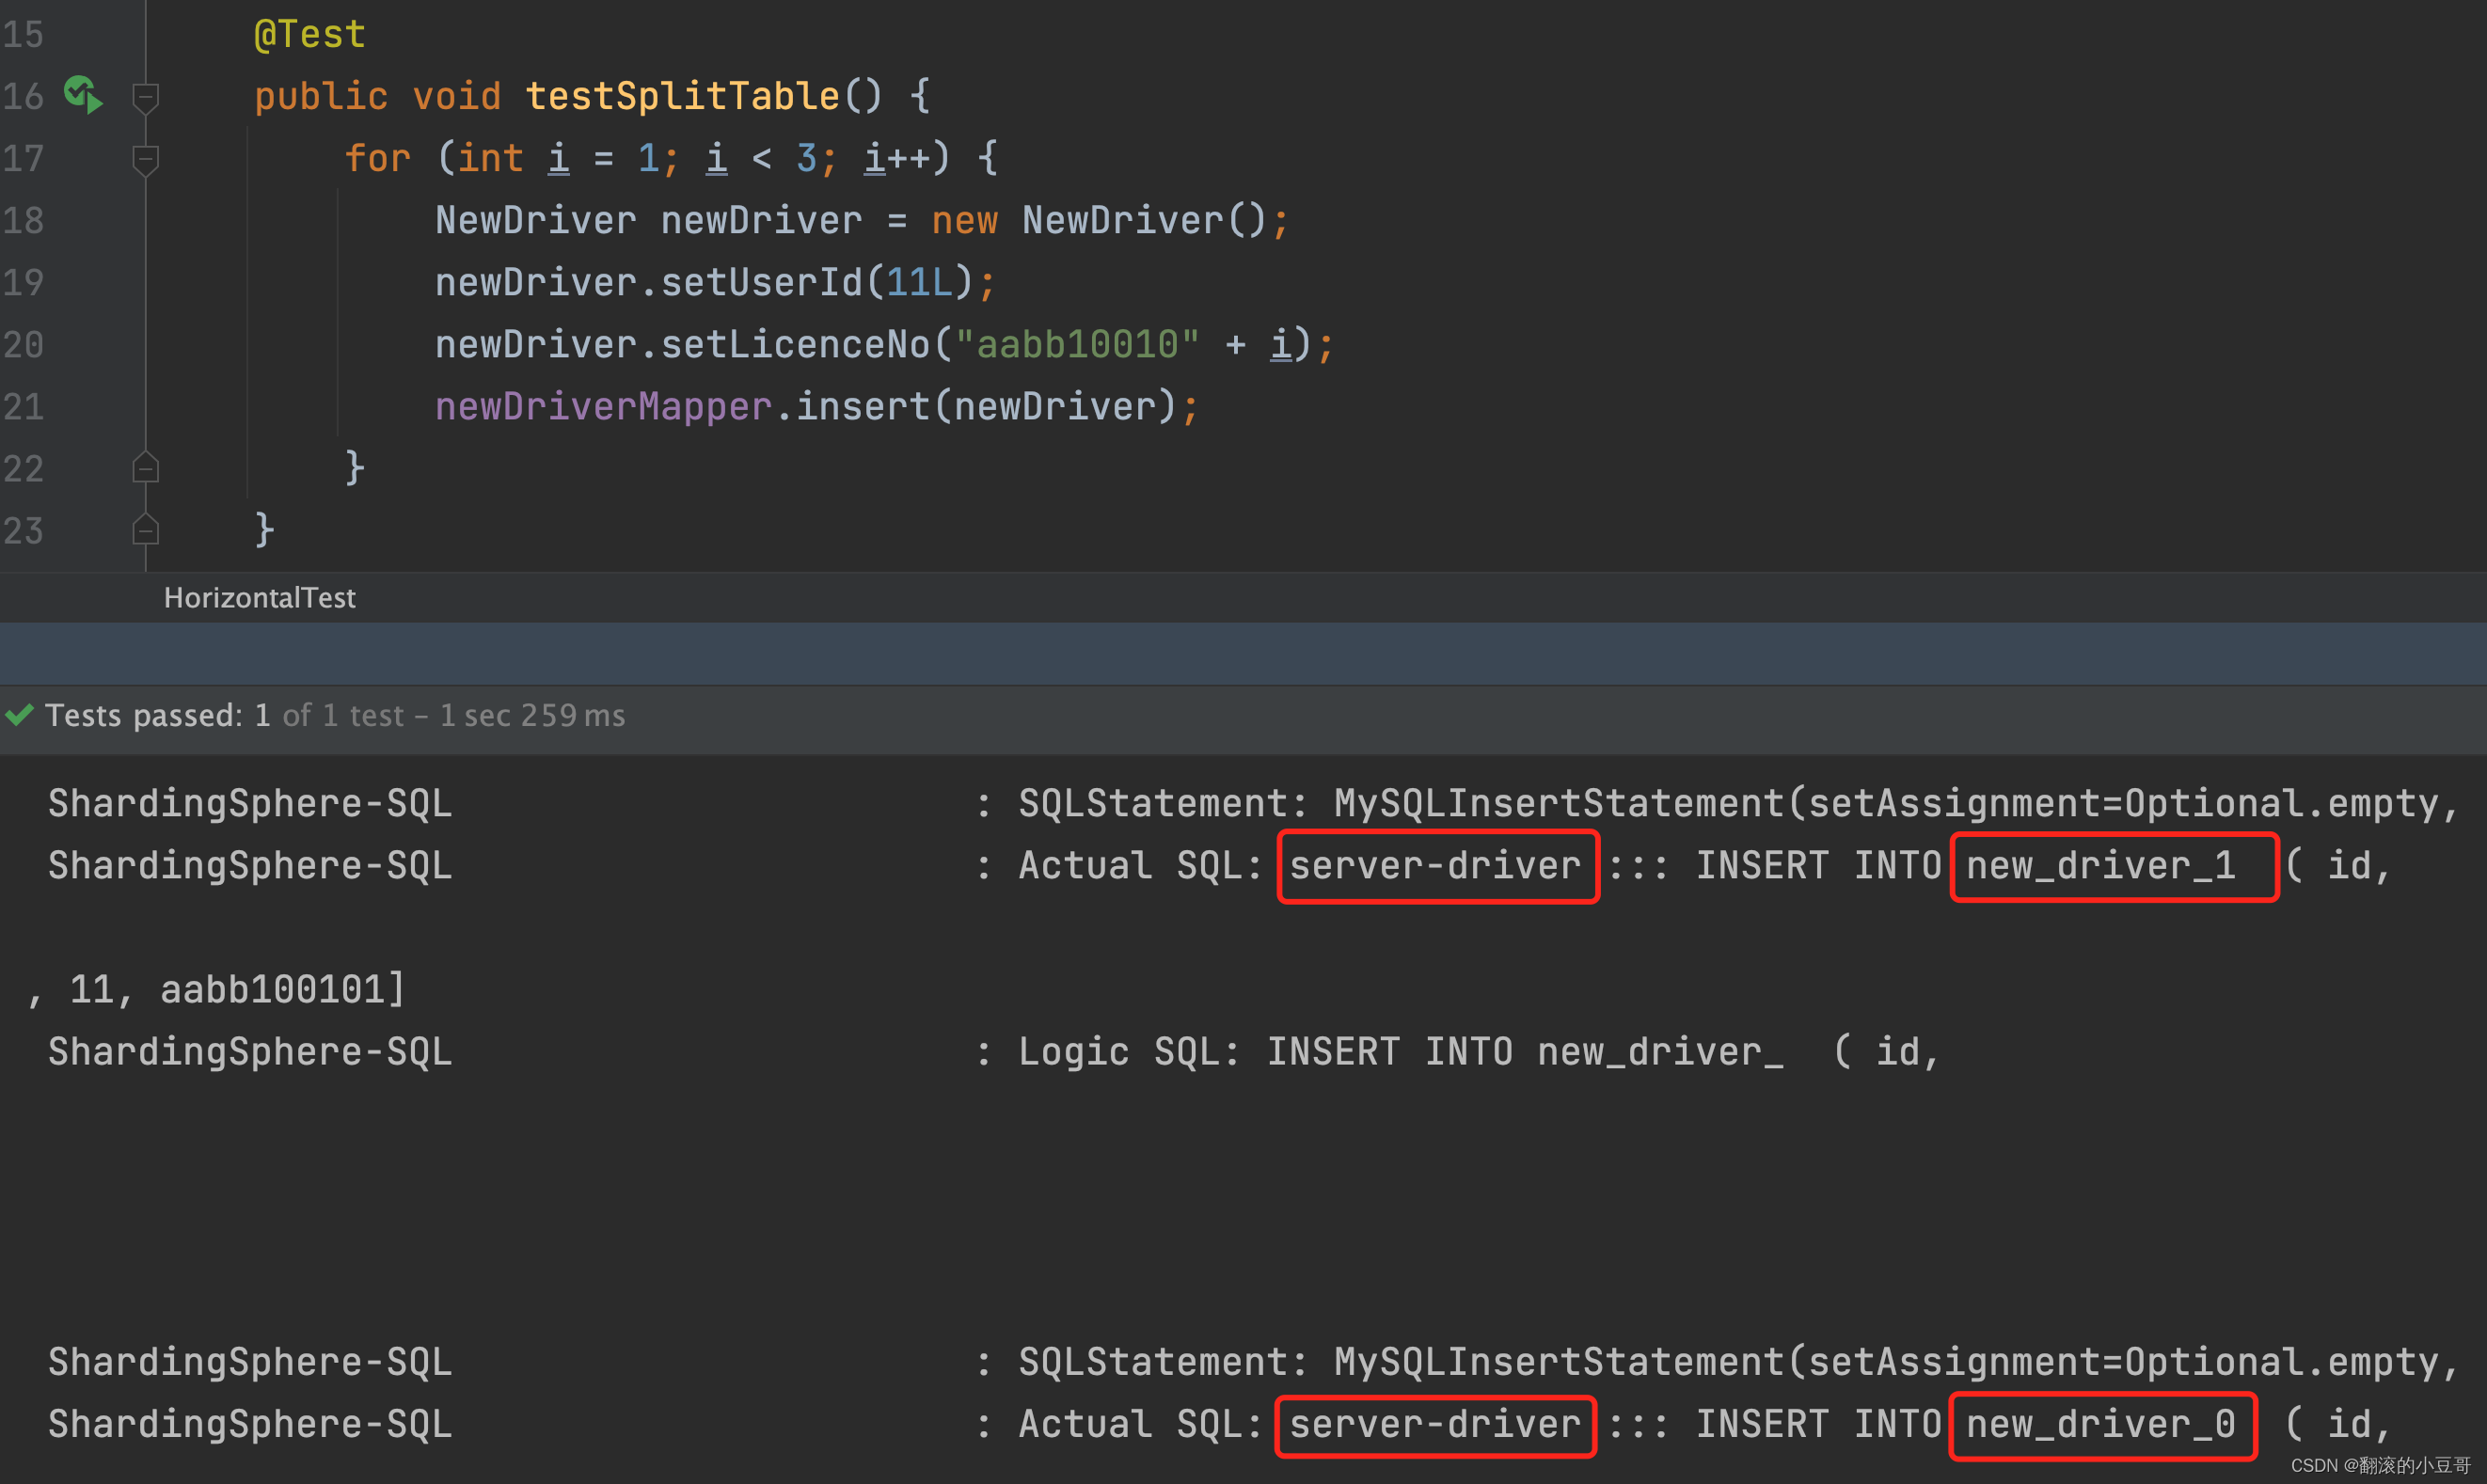Run testSplitTable via the gutter run icon
Screen dimensions: 2487x1484
(x=83, y=95)
